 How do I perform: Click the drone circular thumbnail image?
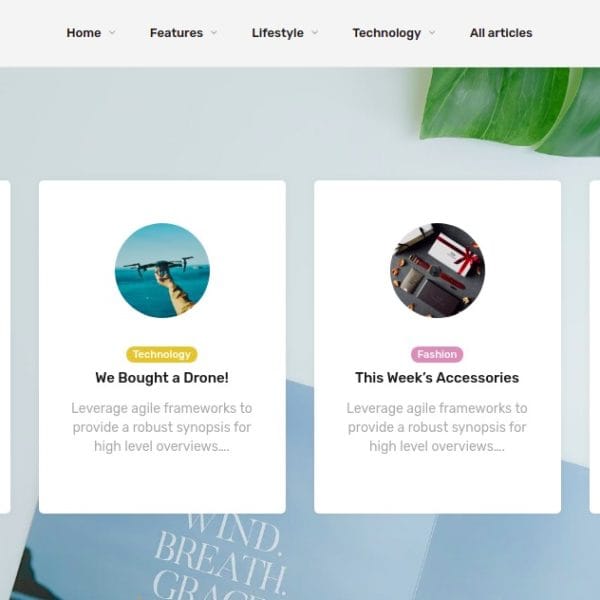(x=162, y=270)
